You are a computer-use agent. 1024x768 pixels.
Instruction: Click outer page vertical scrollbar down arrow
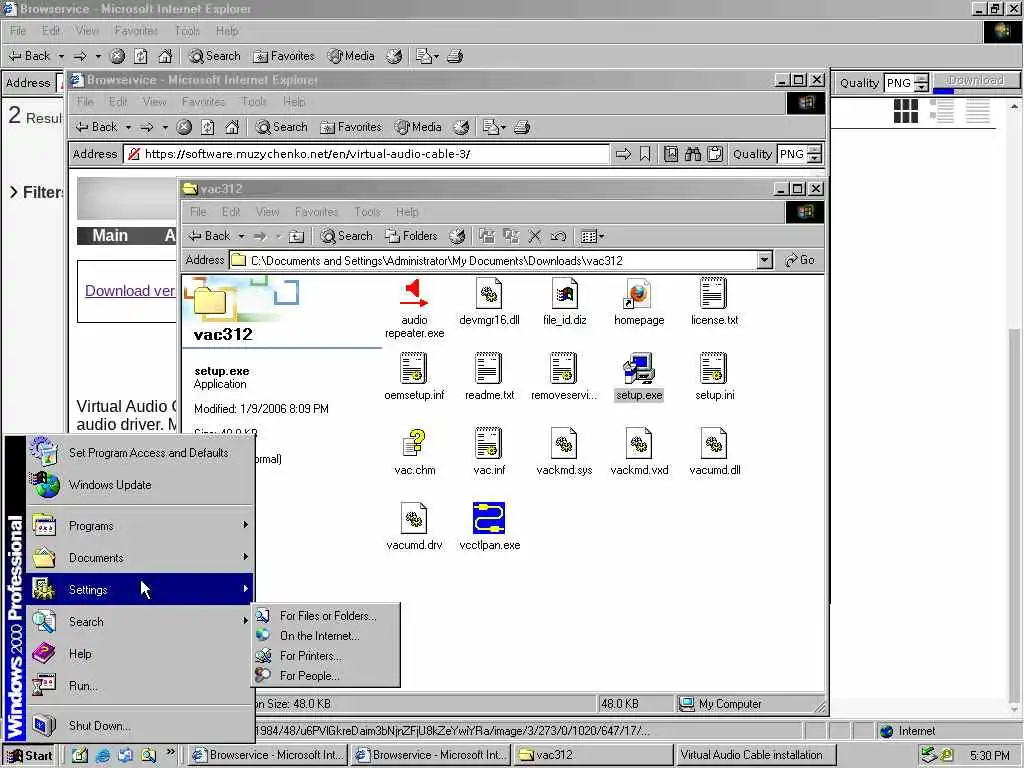[x=1014, y=710]
